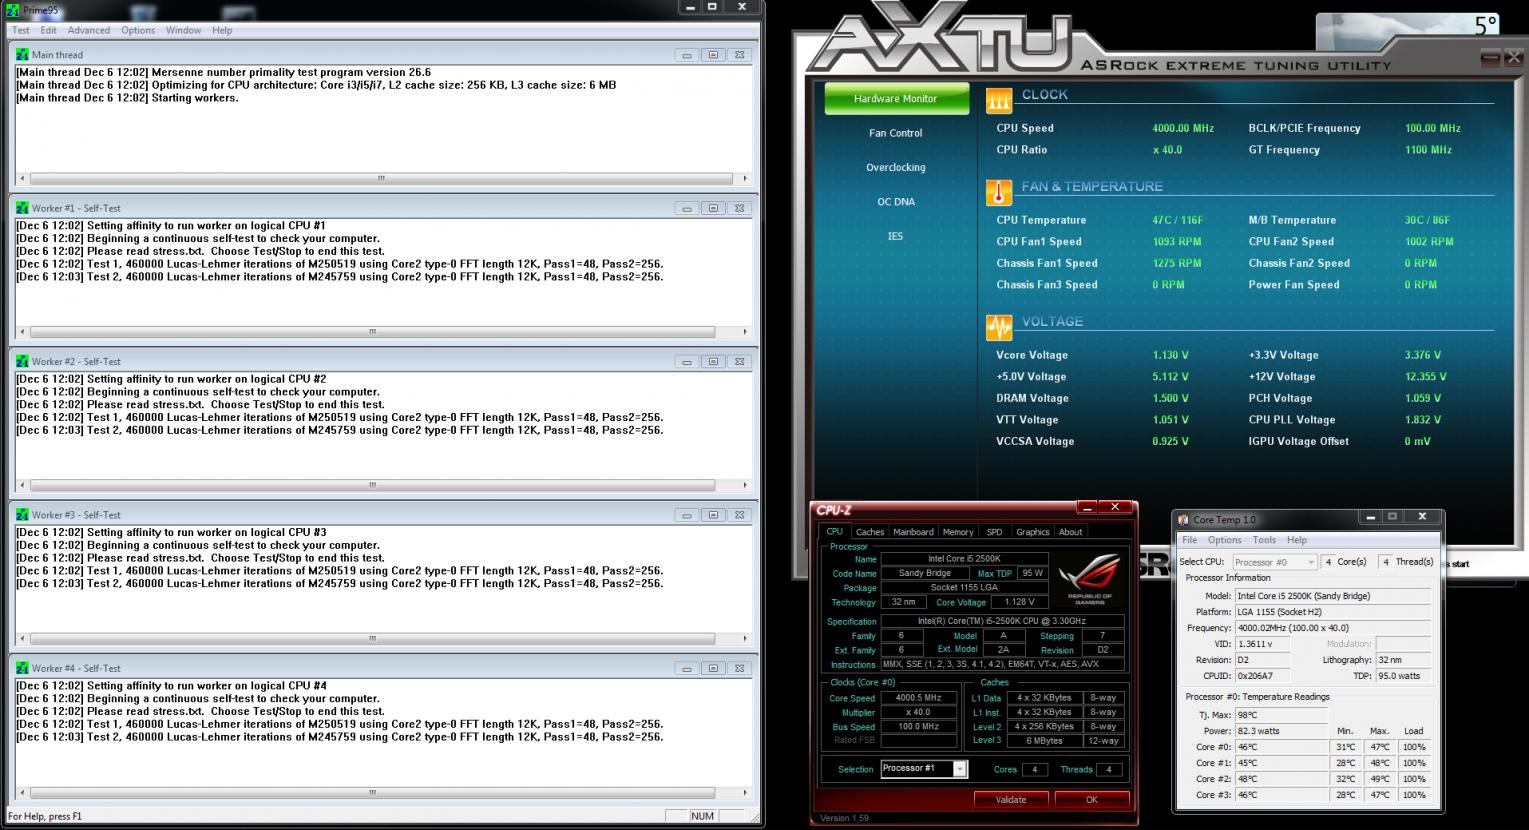Image resolution: width=1529 pixels, height=830 pixels.
Task: Click the Core Voltage 1.128 V field in CPU-Z
Action: 1020,602
